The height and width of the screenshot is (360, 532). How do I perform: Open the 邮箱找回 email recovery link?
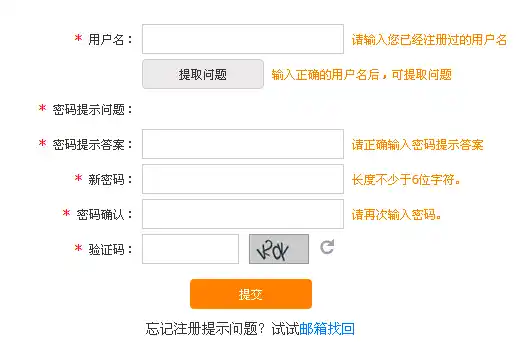click(x=327, y=329)
